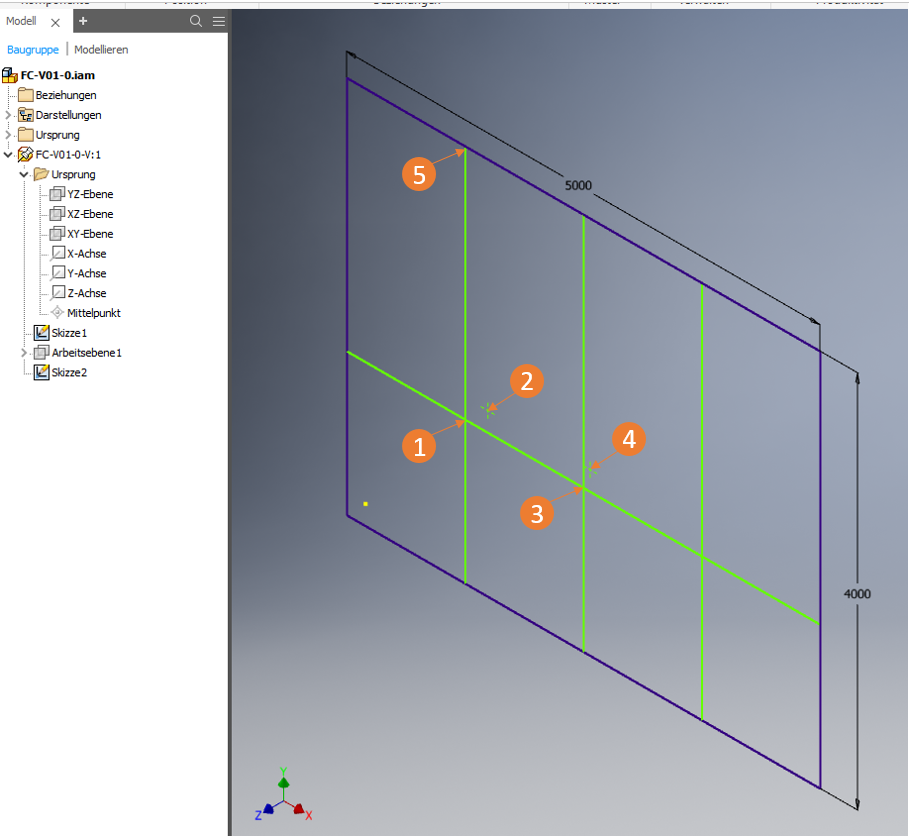This screenshot has height=836, width=909.
Task: Select Mittelpunkt in the tree
Action: pos(93,313)
